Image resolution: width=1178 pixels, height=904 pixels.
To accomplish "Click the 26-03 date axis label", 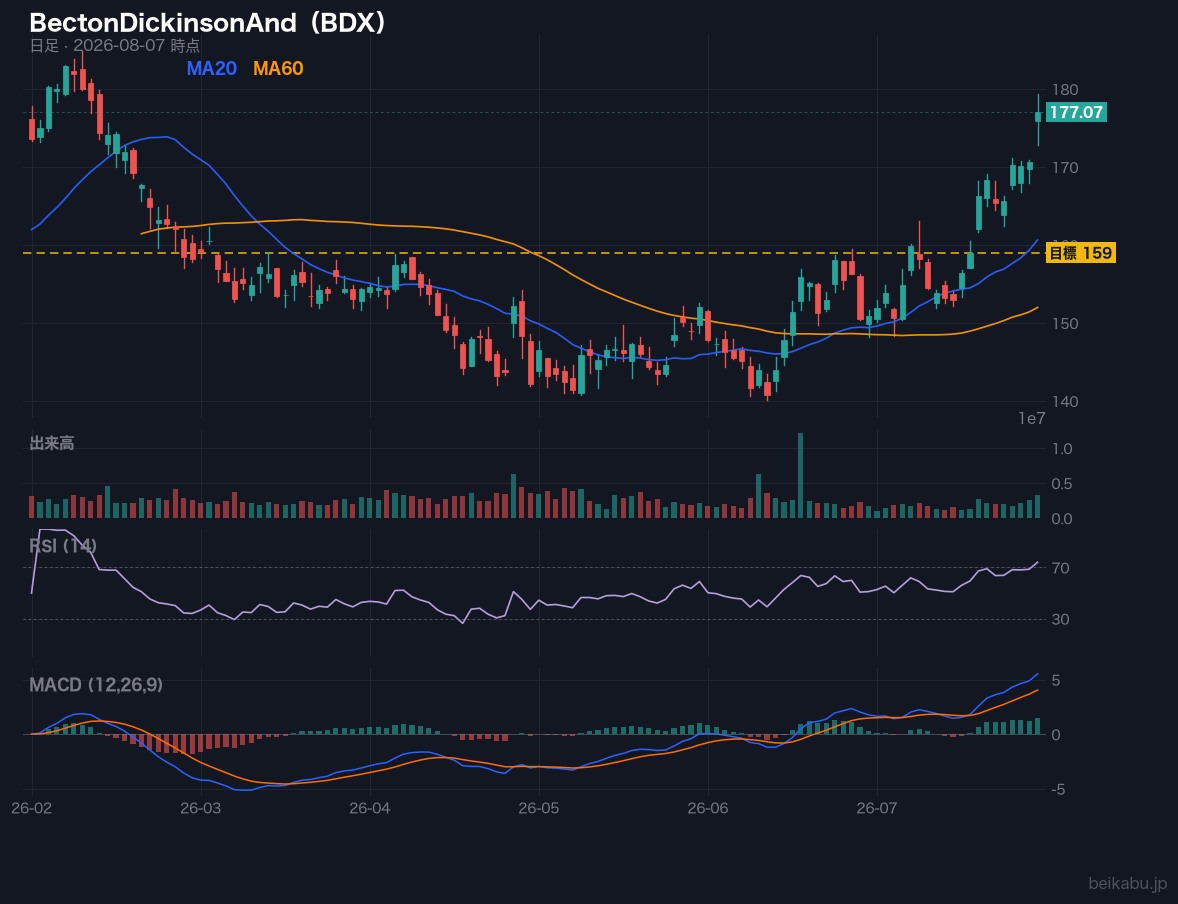I will [x=201, y=809].
